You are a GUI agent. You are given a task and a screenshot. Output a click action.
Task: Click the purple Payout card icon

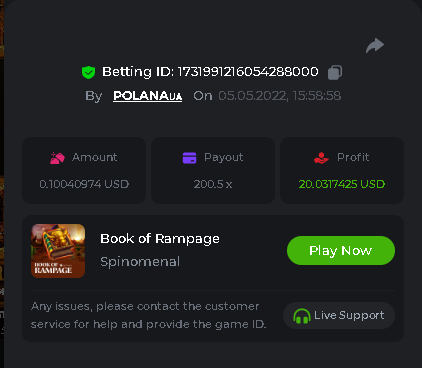pos(189,158)
